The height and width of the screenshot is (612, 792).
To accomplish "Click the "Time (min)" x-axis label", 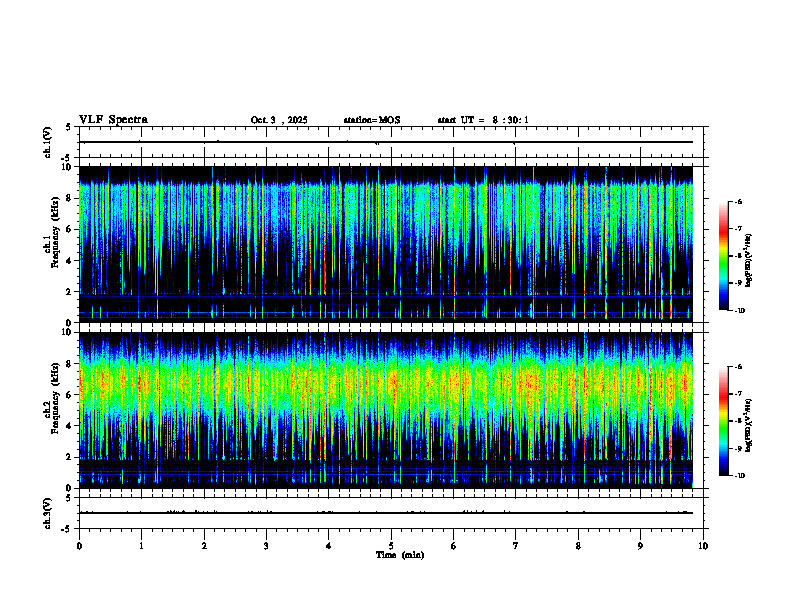I will [x=400, y=555].
